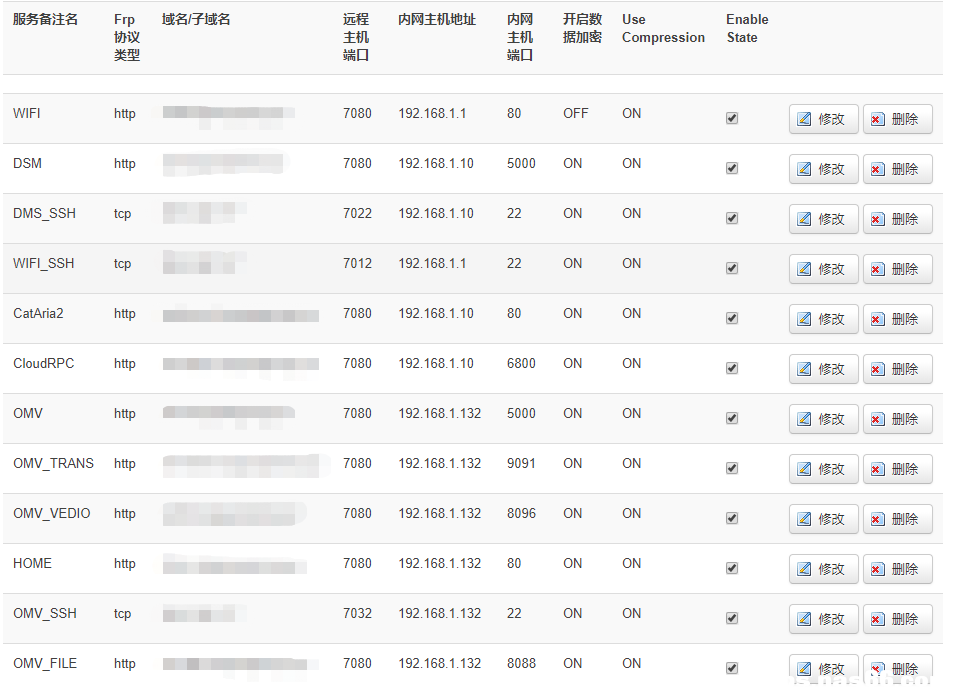Click the edit icon on the OMV_VEDIO row
This screenshot has width=956, height=693.
tap(807, 518)
